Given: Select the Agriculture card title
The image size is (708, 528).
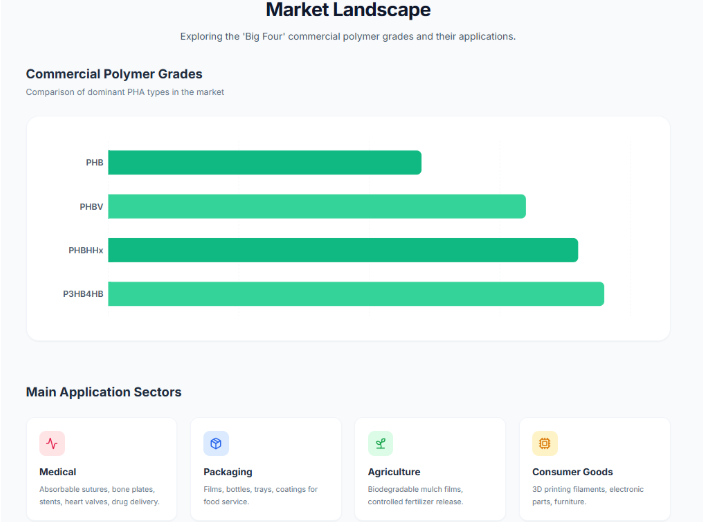Looking at the screenshot, I should tap(394, 472).
